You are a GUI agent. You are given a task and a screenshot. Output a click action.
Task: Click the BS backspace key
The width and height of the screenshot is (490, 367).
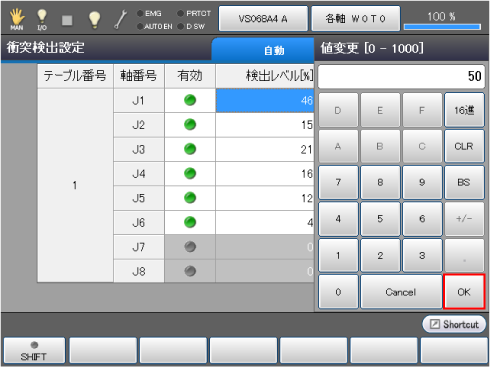tap(464, 182)
